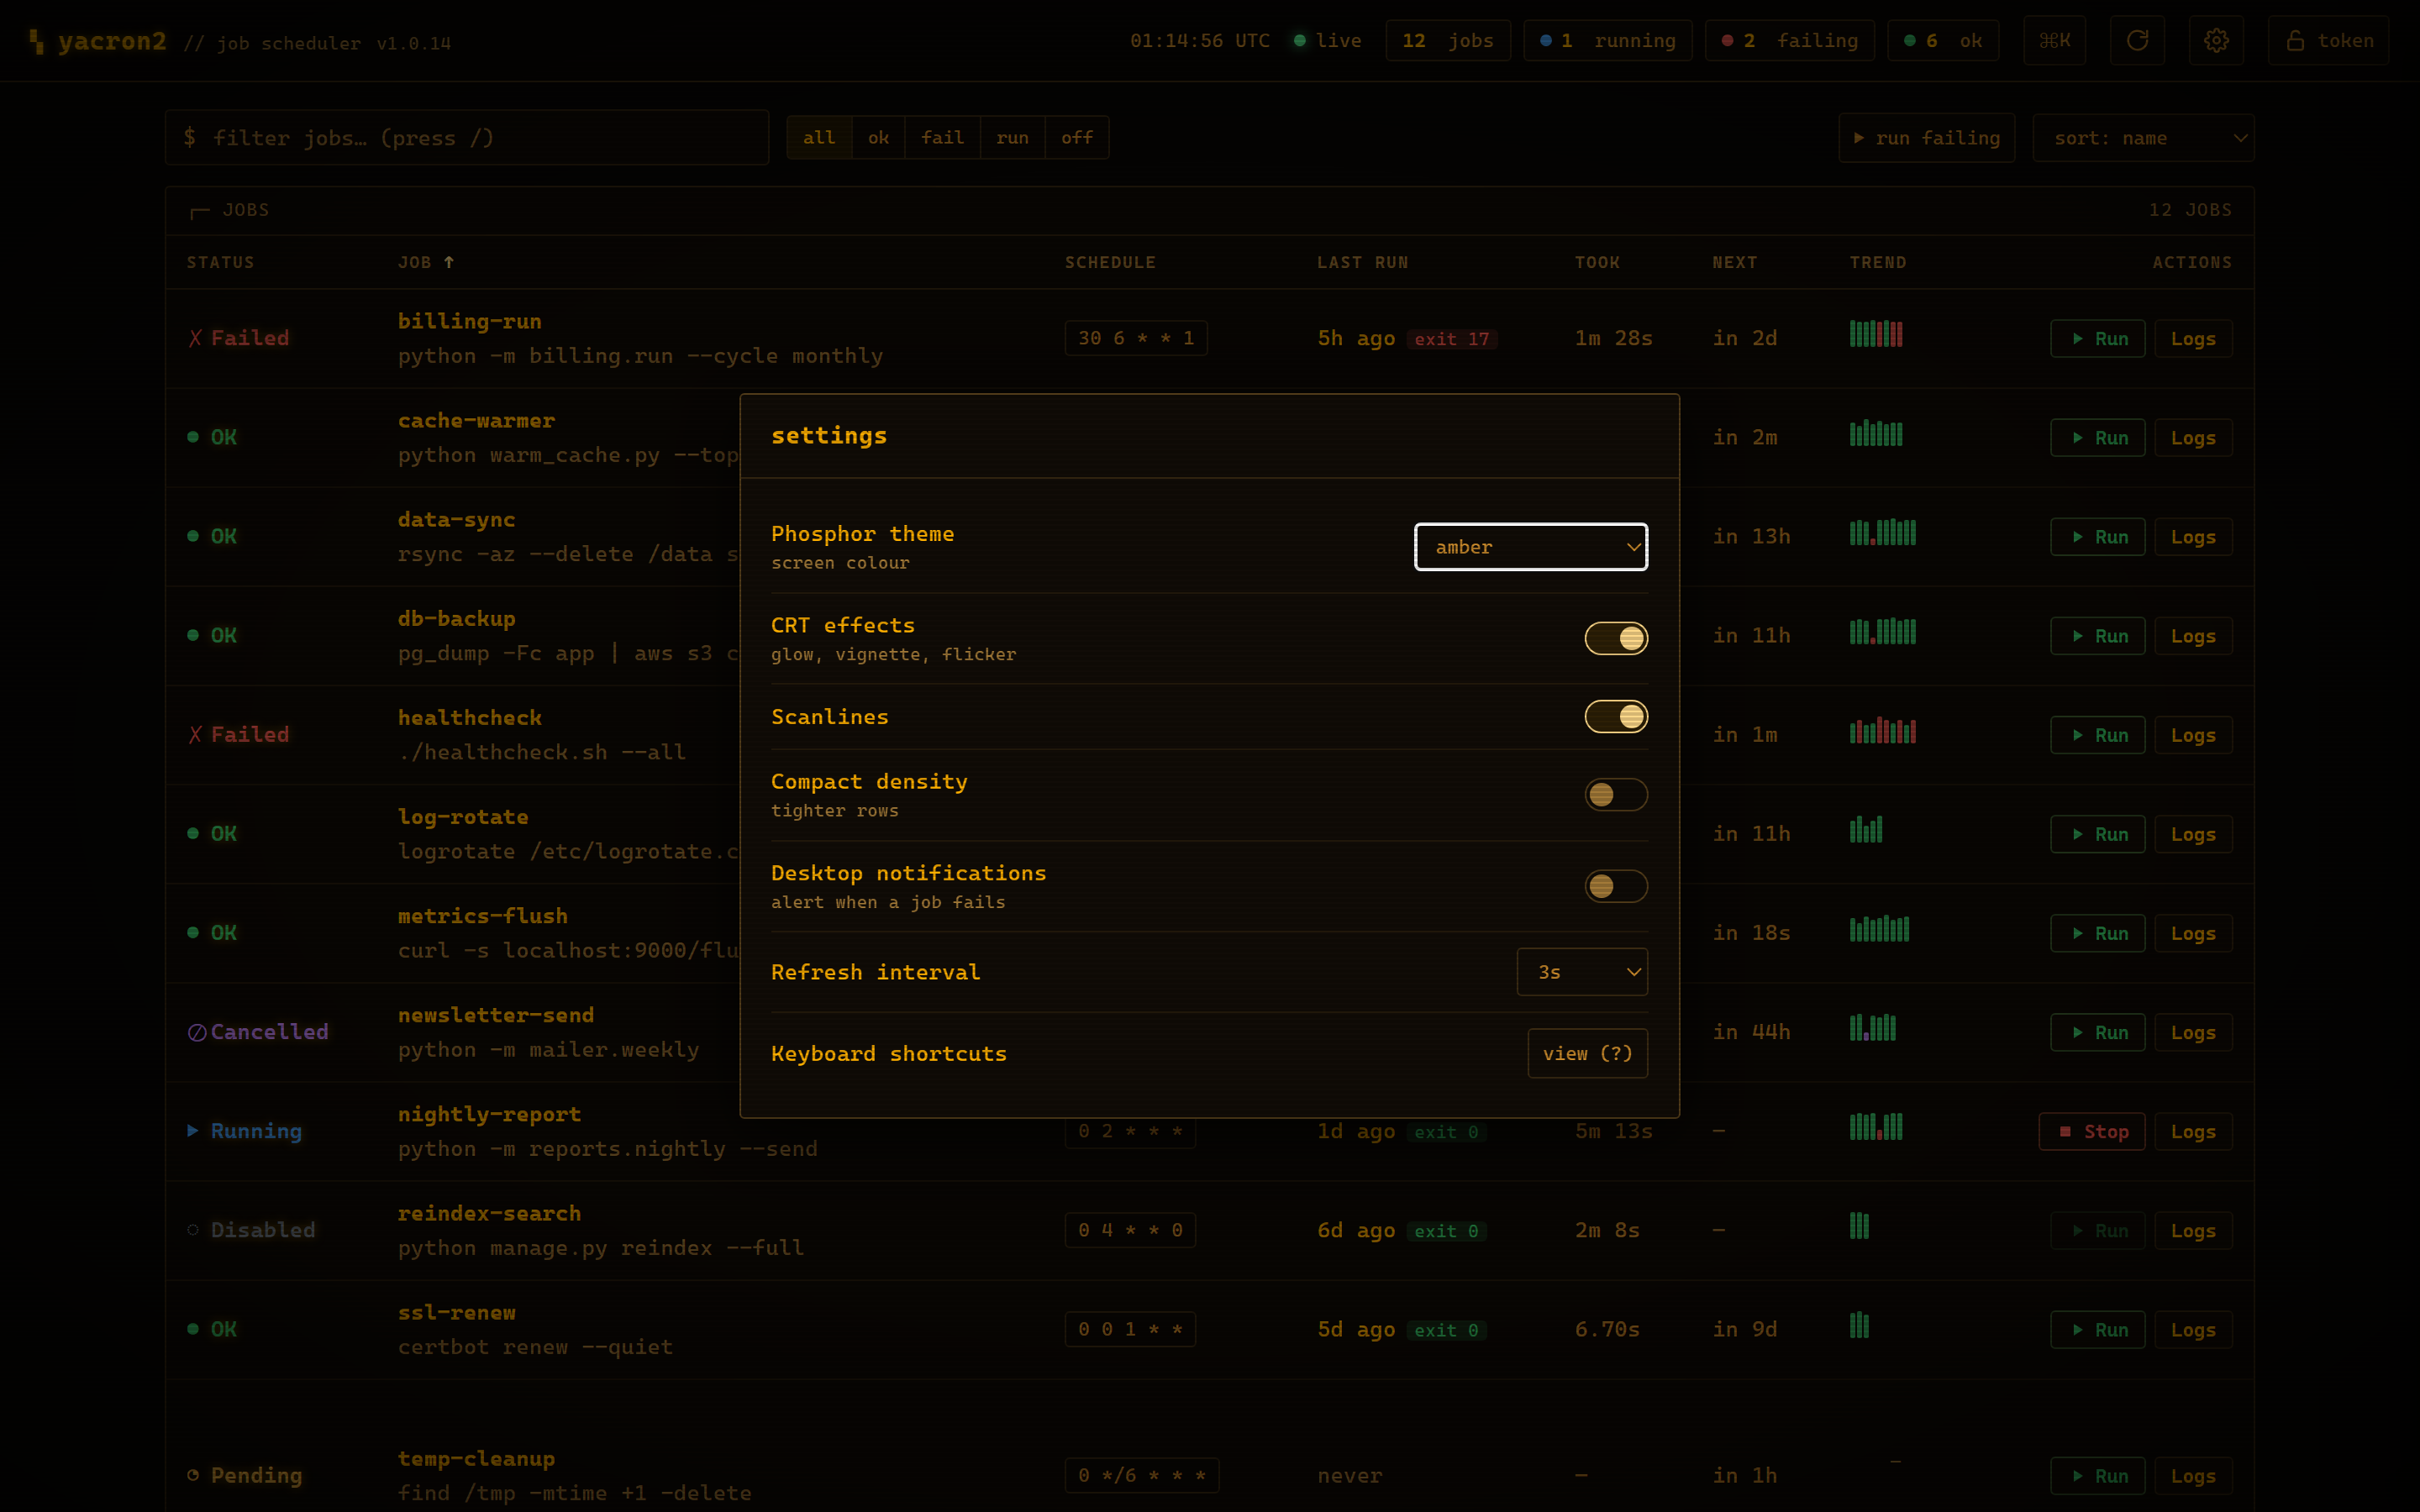The width and height of the screenshot is (2420, 1512).
Task: Open Refresh interval 3s dropdown
Action: pyautogui.click(x=1582, y=972)
